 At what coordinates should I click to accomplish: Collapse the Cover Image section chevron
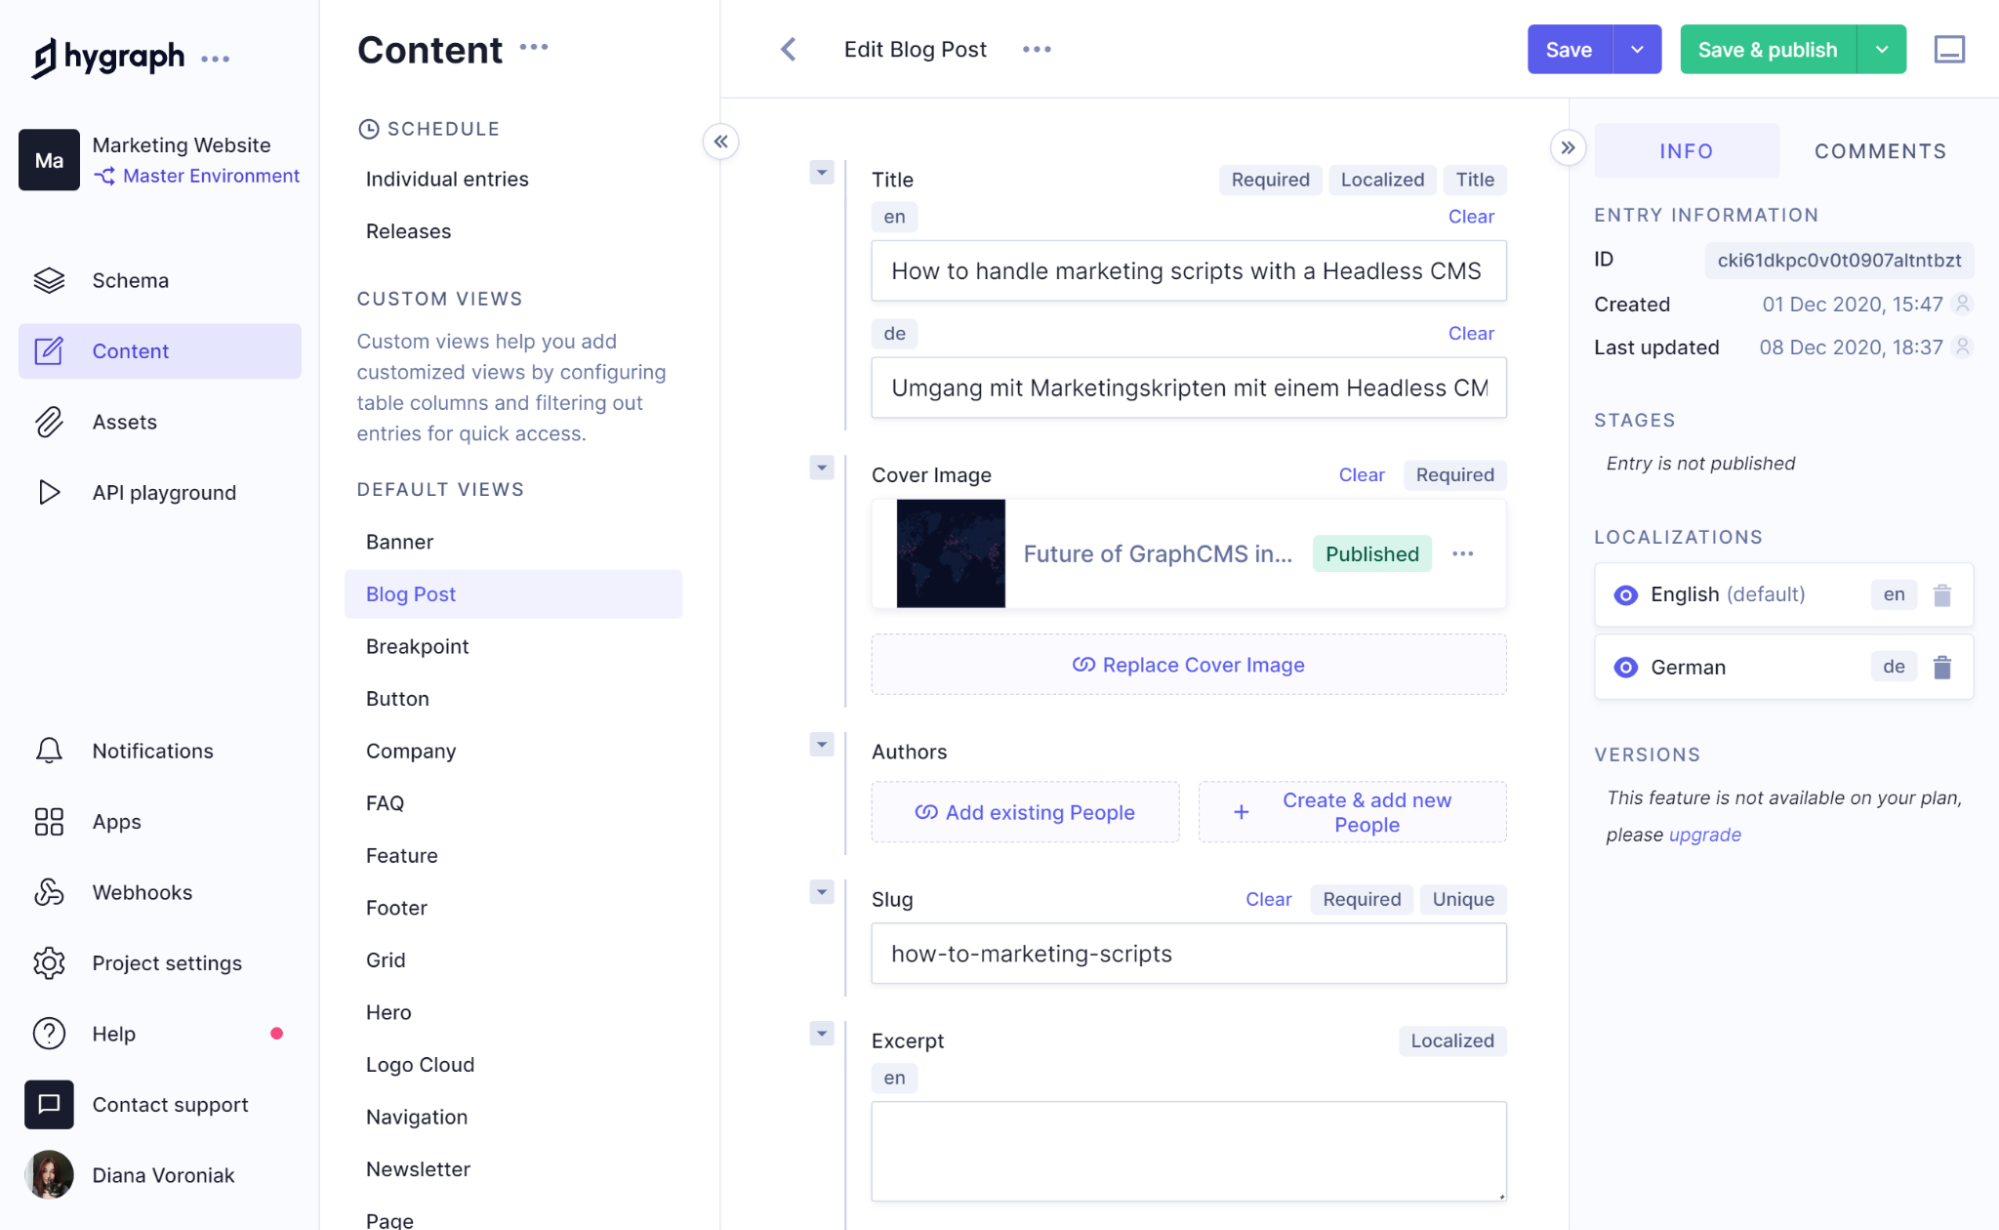(821, 467)
